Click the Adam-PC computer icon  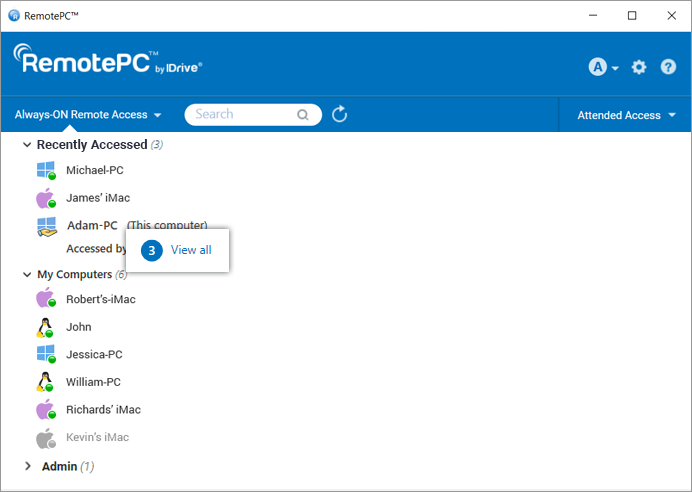(47, 227)
